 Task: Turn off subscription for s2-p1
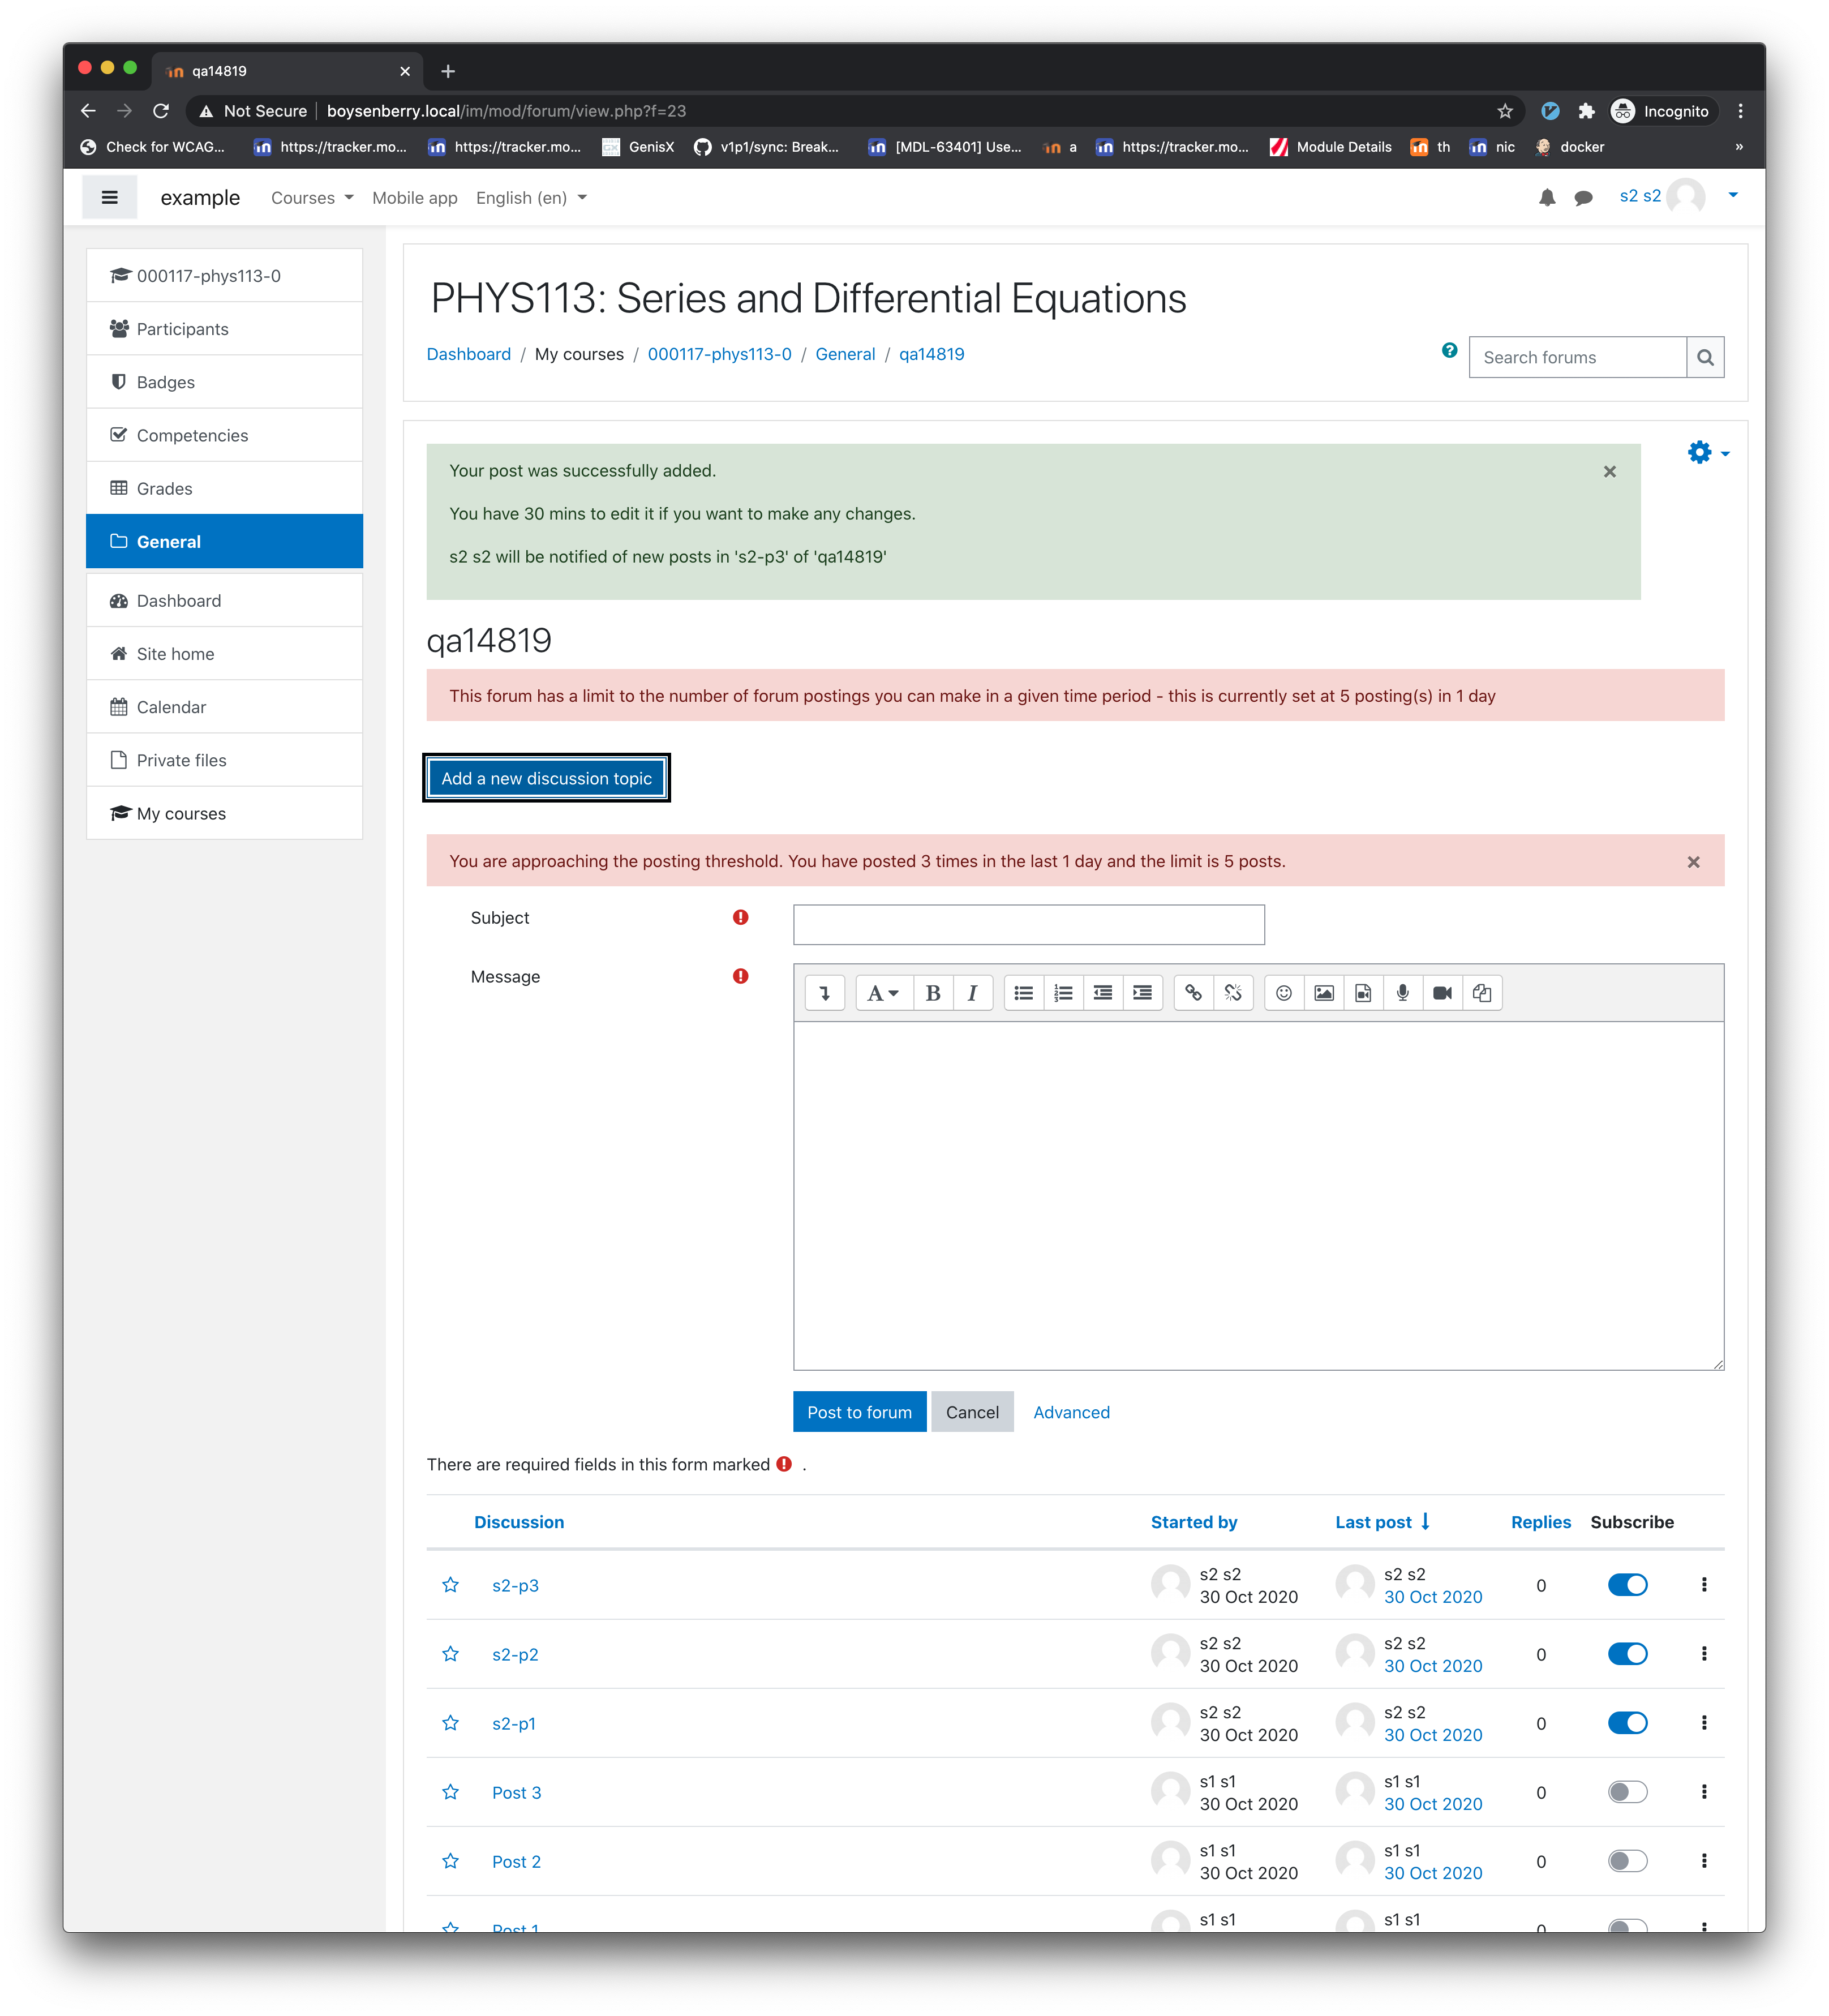tap(1627, 1723)
